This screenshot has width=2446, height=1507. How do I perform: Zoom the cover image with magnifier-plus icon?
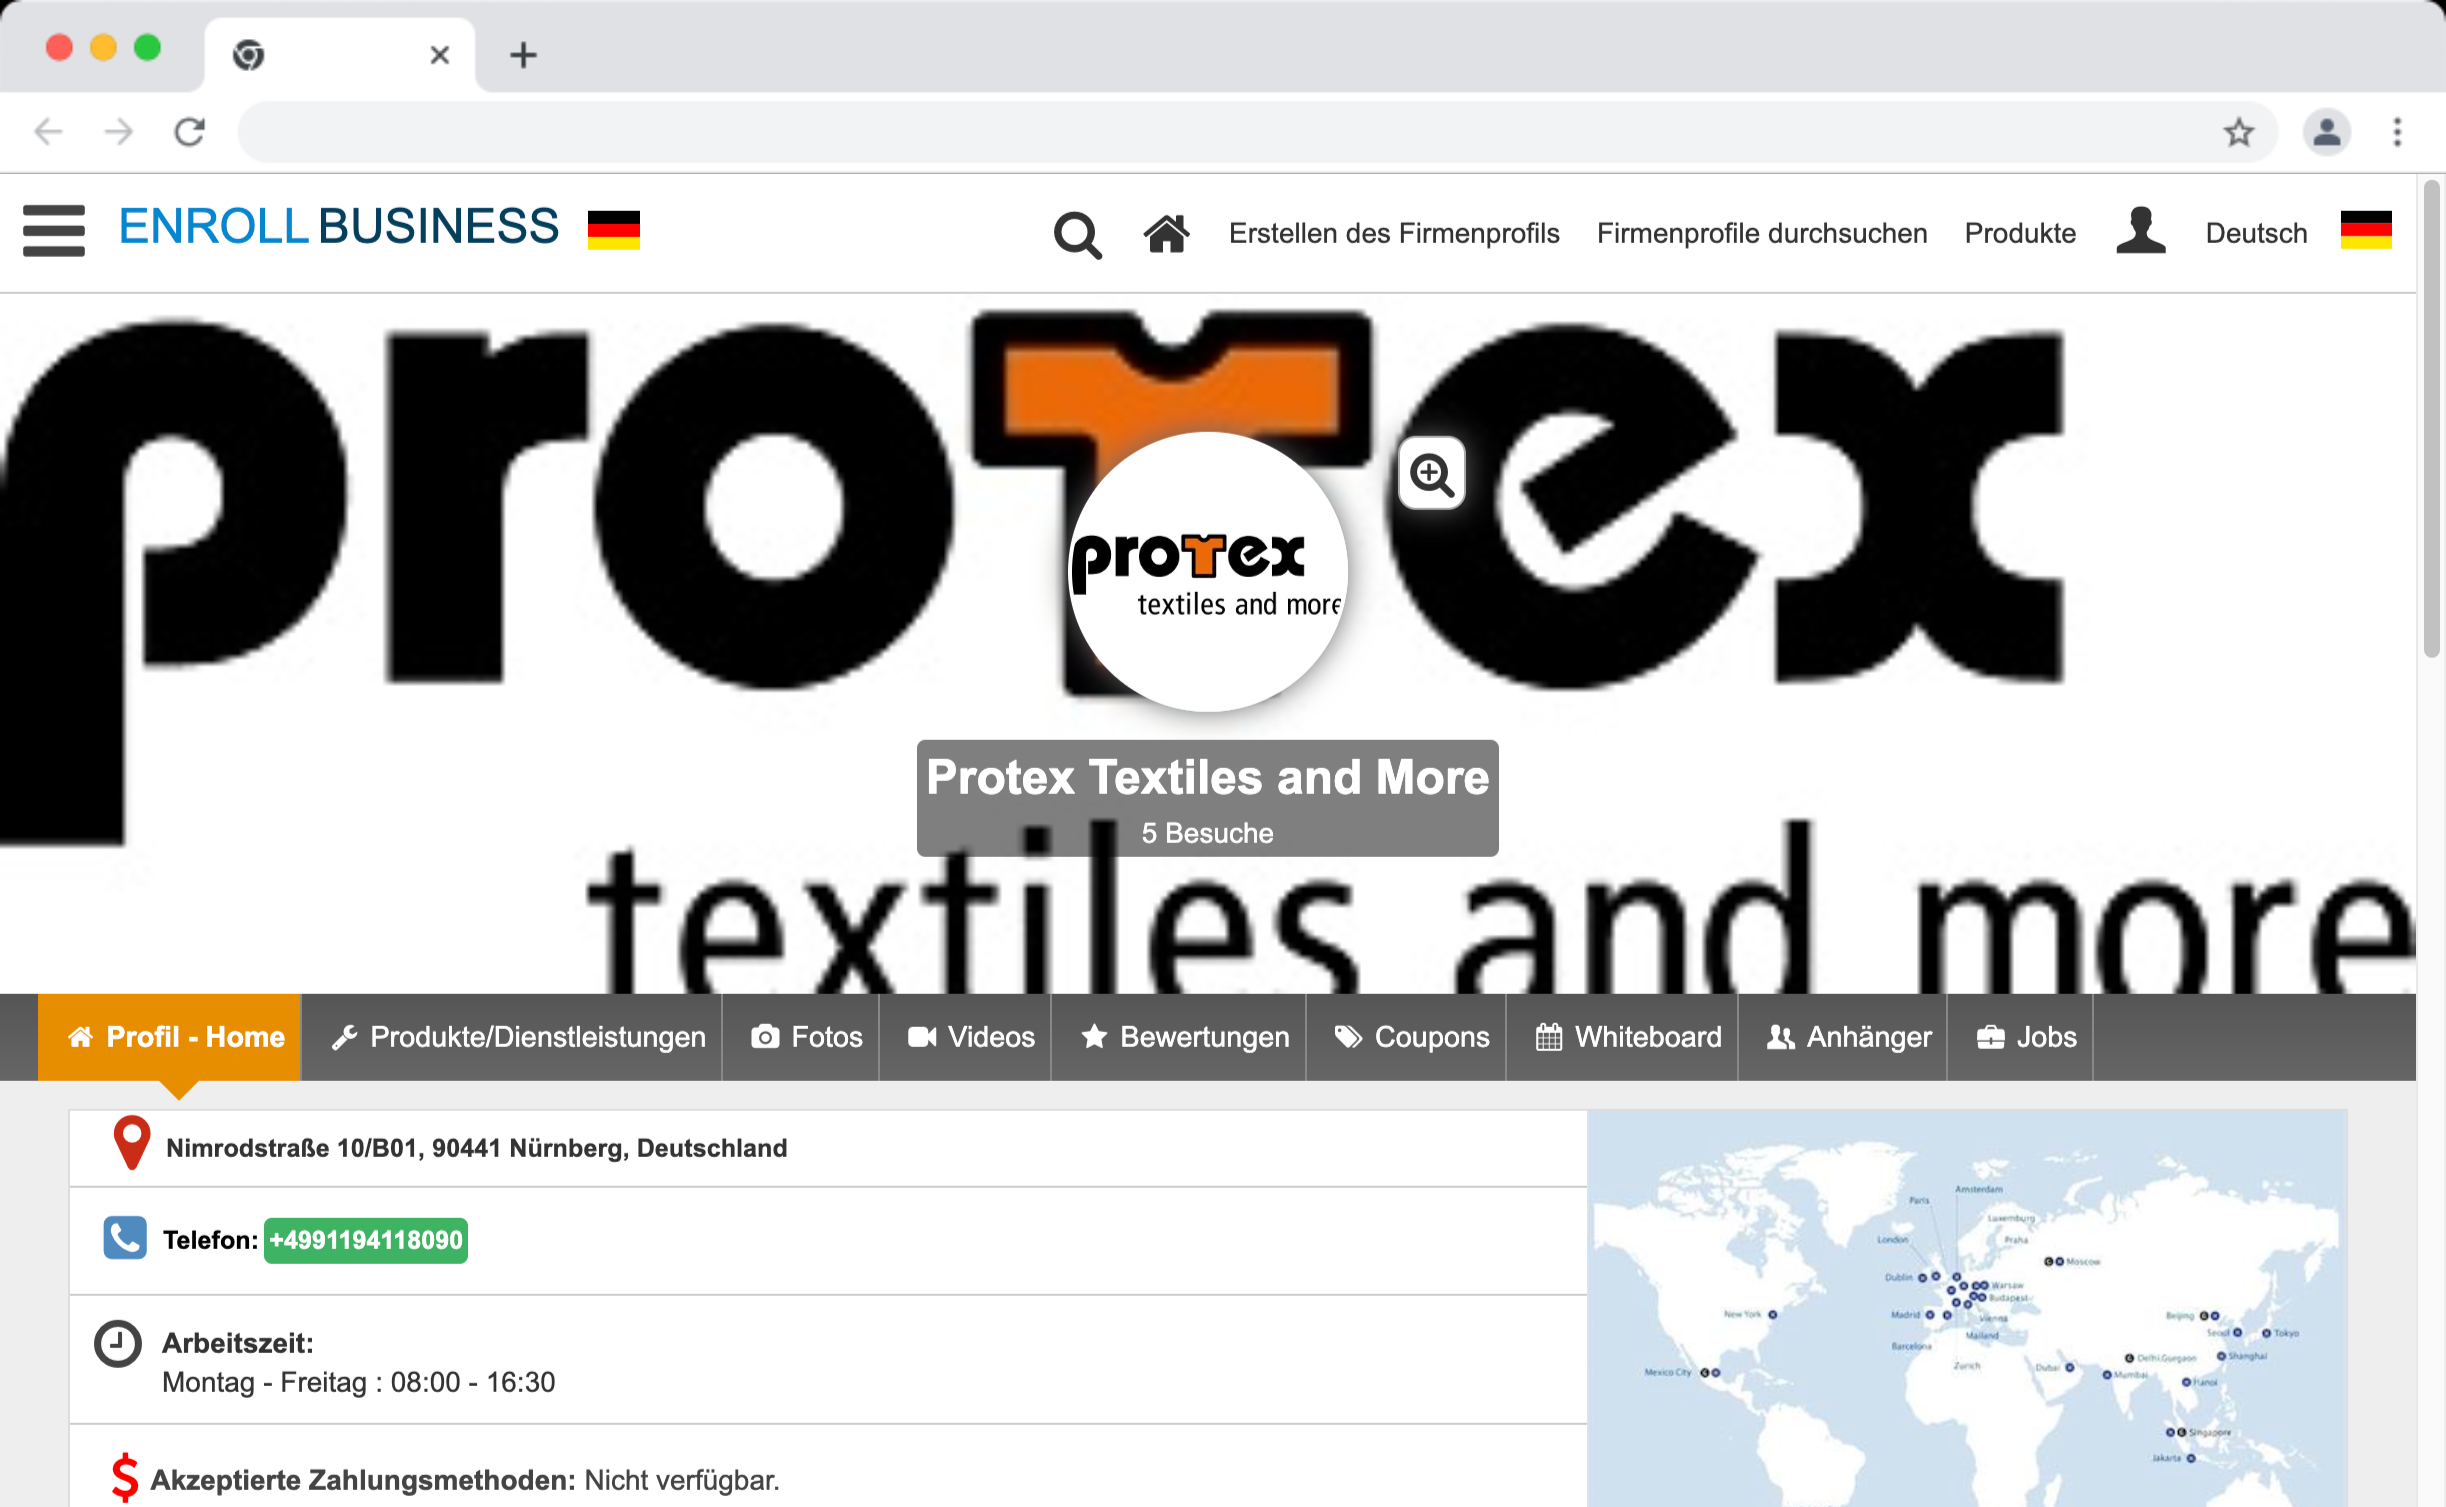(1431, 474)
